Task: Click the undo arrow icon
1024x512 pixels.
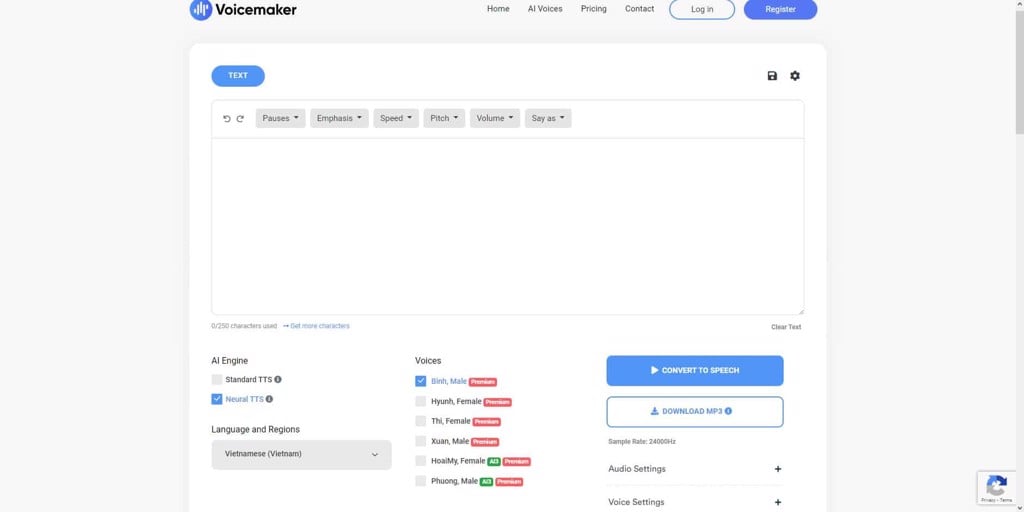Action: pyautogui.click(x=227, y=119)
